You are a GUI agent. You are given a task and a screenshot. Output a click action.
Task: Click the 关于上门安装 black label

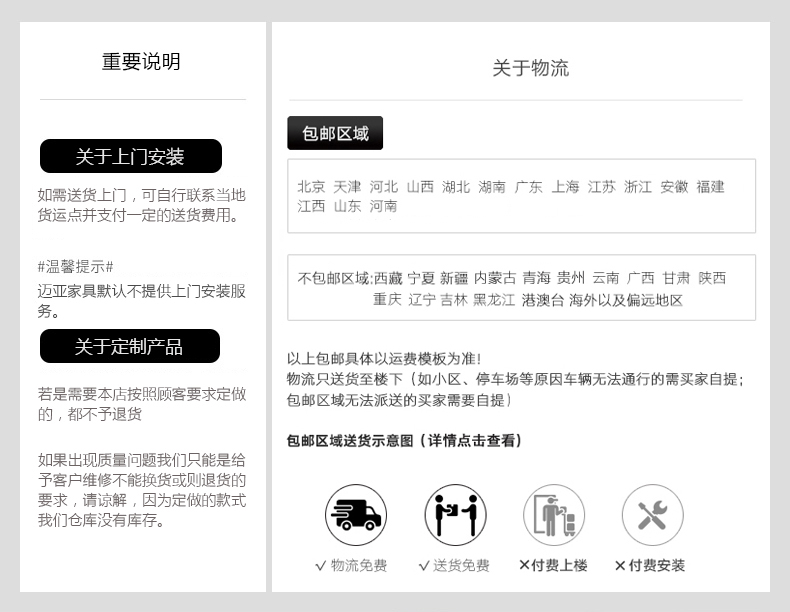131,156
